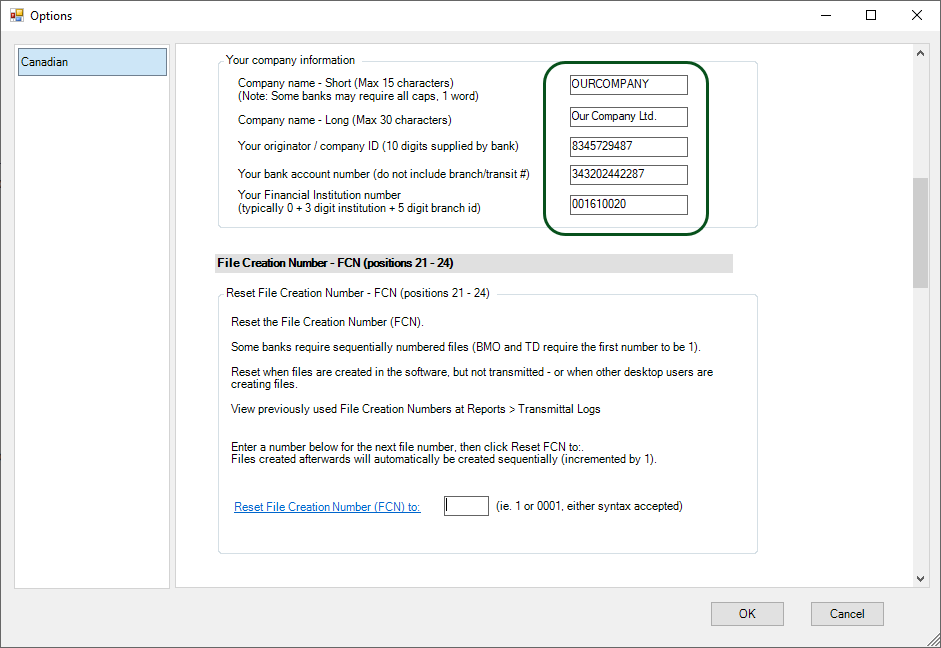
Task: Select the Canadian settings category
Action: [91, 61]
